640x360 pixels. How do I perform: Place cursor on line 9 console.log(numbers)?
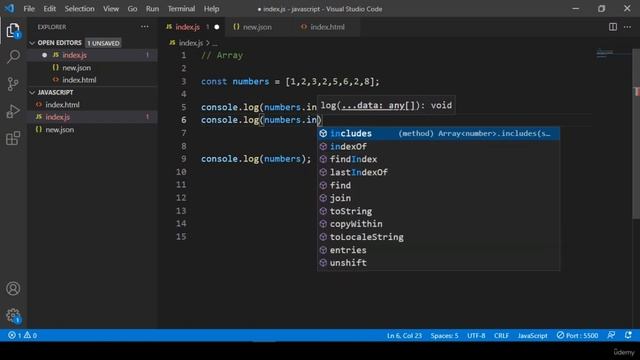pos(256,159)
